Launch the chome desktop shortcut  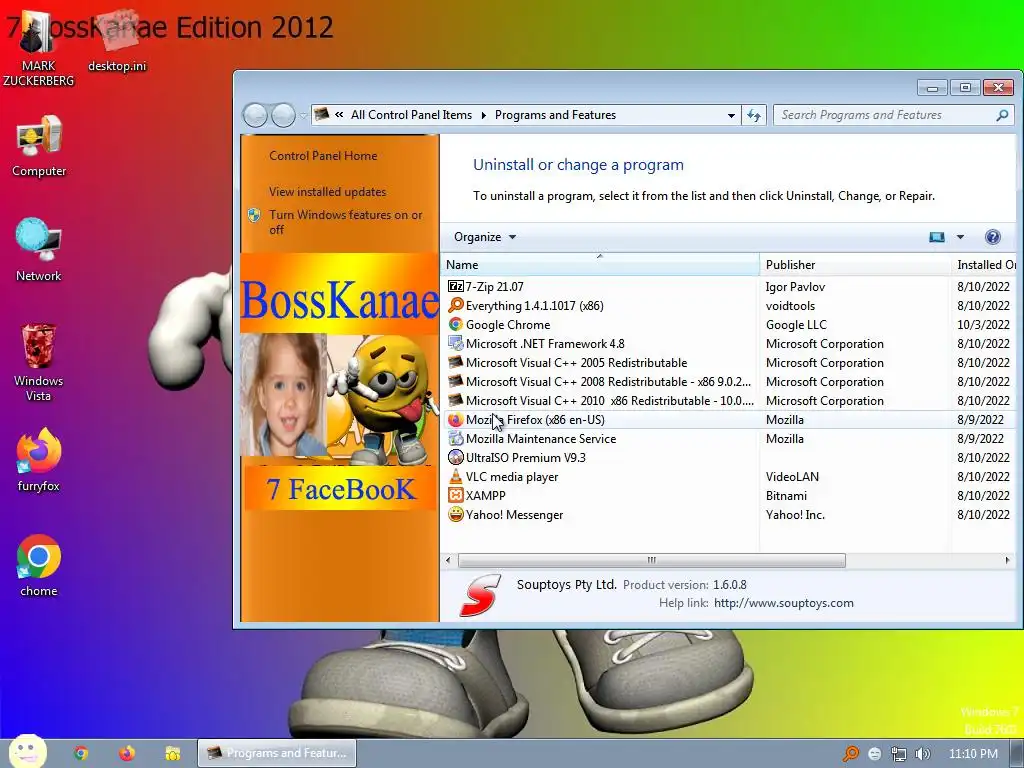point(39,565)
